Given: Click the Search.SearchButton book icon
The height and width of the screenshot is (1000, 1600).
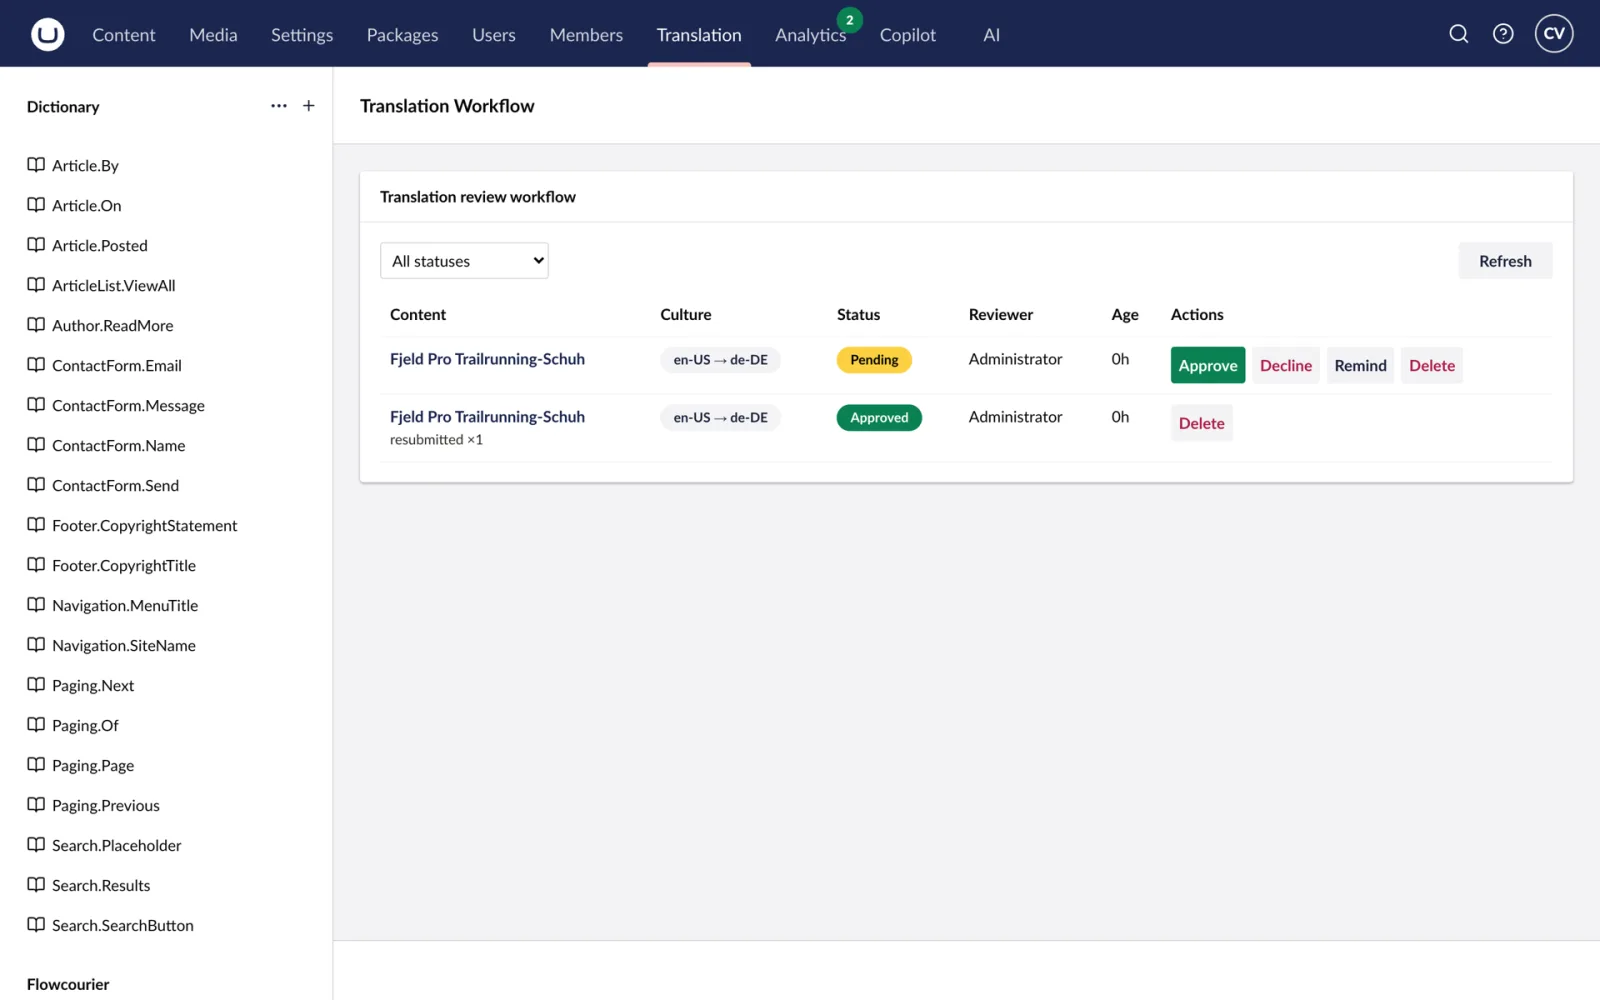Looking at the screenshot, I should click(36, 925).
